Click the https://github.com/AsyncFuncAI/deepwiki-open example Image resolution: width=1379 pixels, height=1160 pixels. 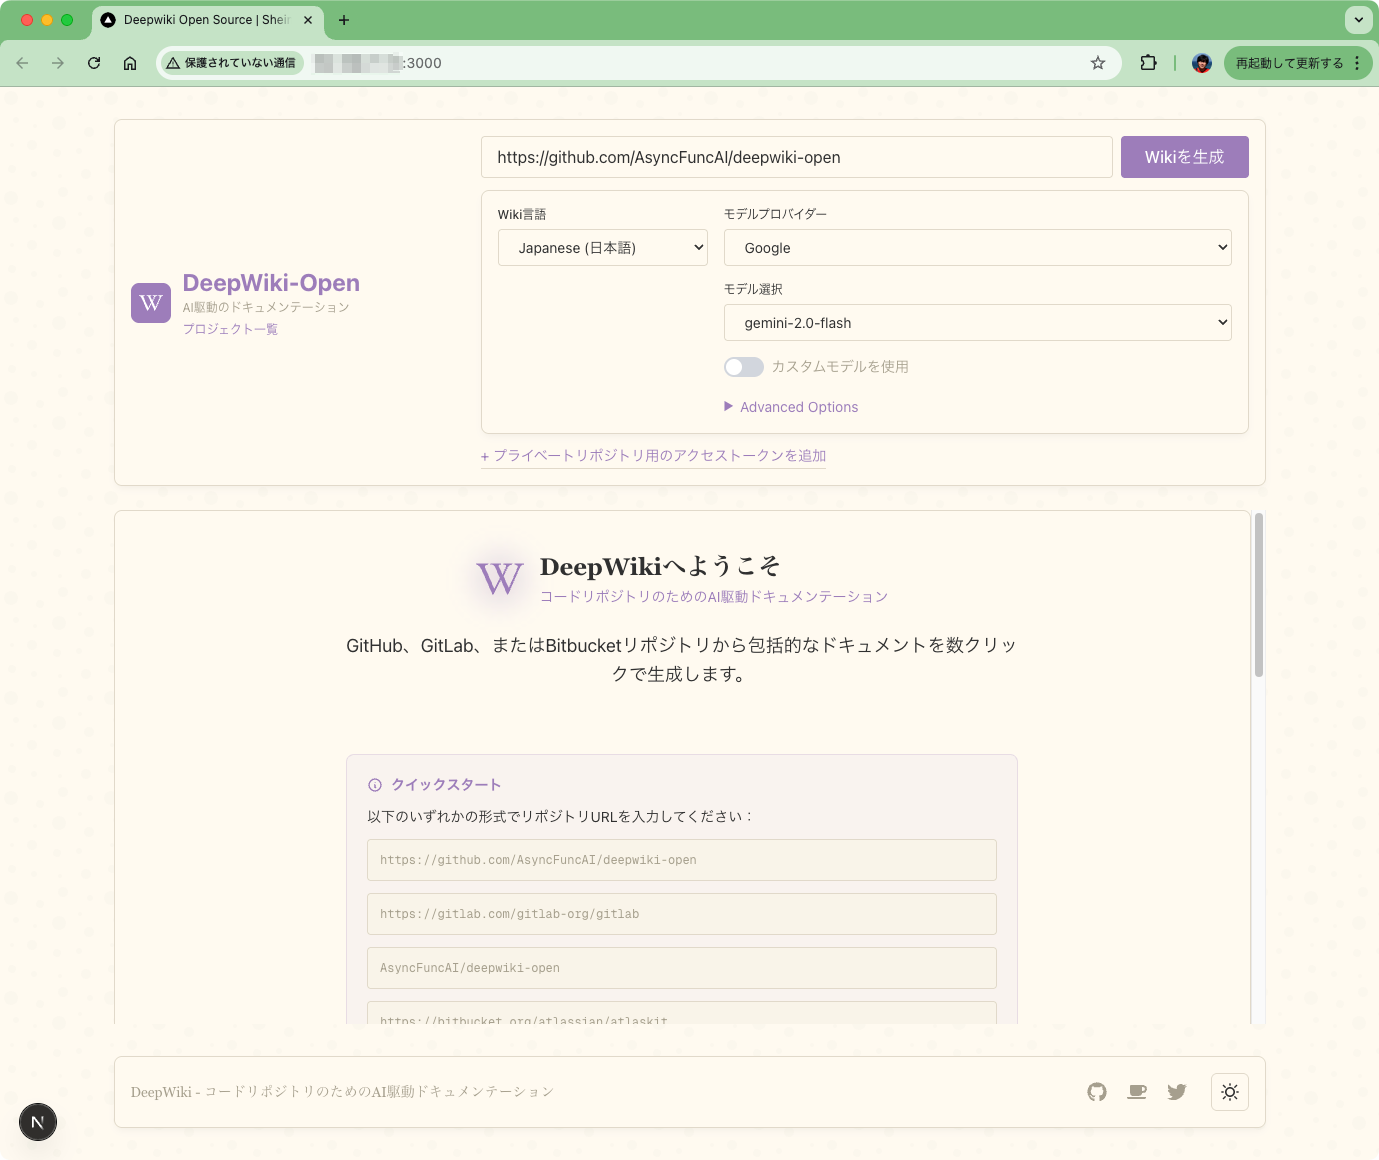pyautogui.click(x=682, y=860)
